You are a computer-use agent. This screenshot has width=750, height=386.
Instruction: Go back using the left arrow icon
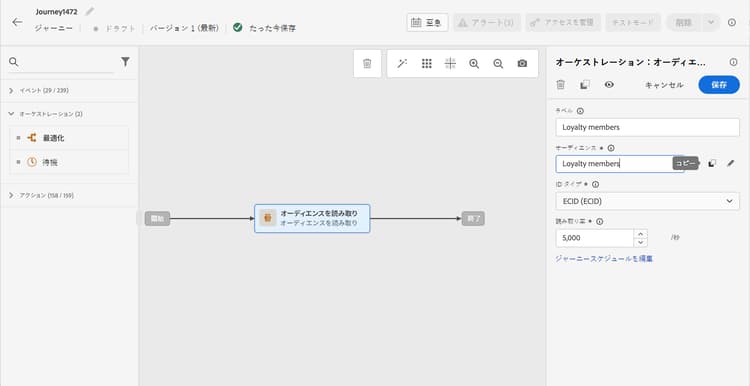point(17,22)
